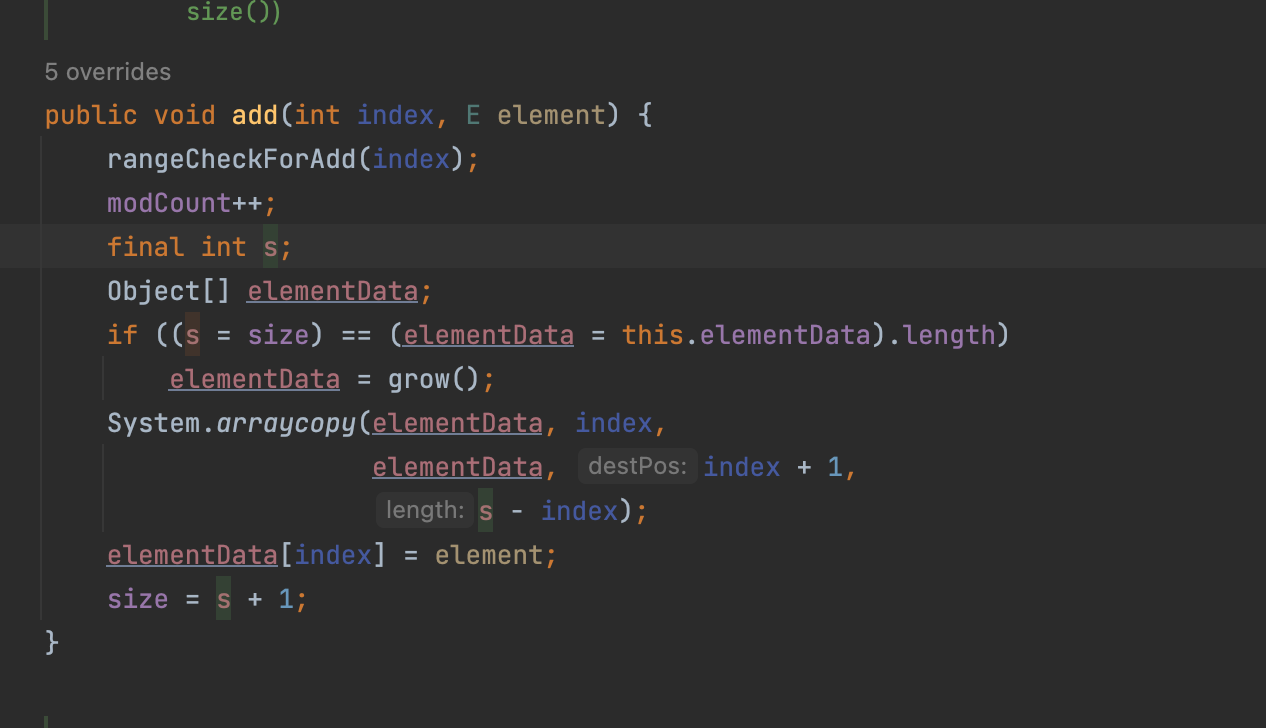This screenshot has width=1266, height=728.
Task: Open the "5 overrides" inlay hint
Action: 107,72
